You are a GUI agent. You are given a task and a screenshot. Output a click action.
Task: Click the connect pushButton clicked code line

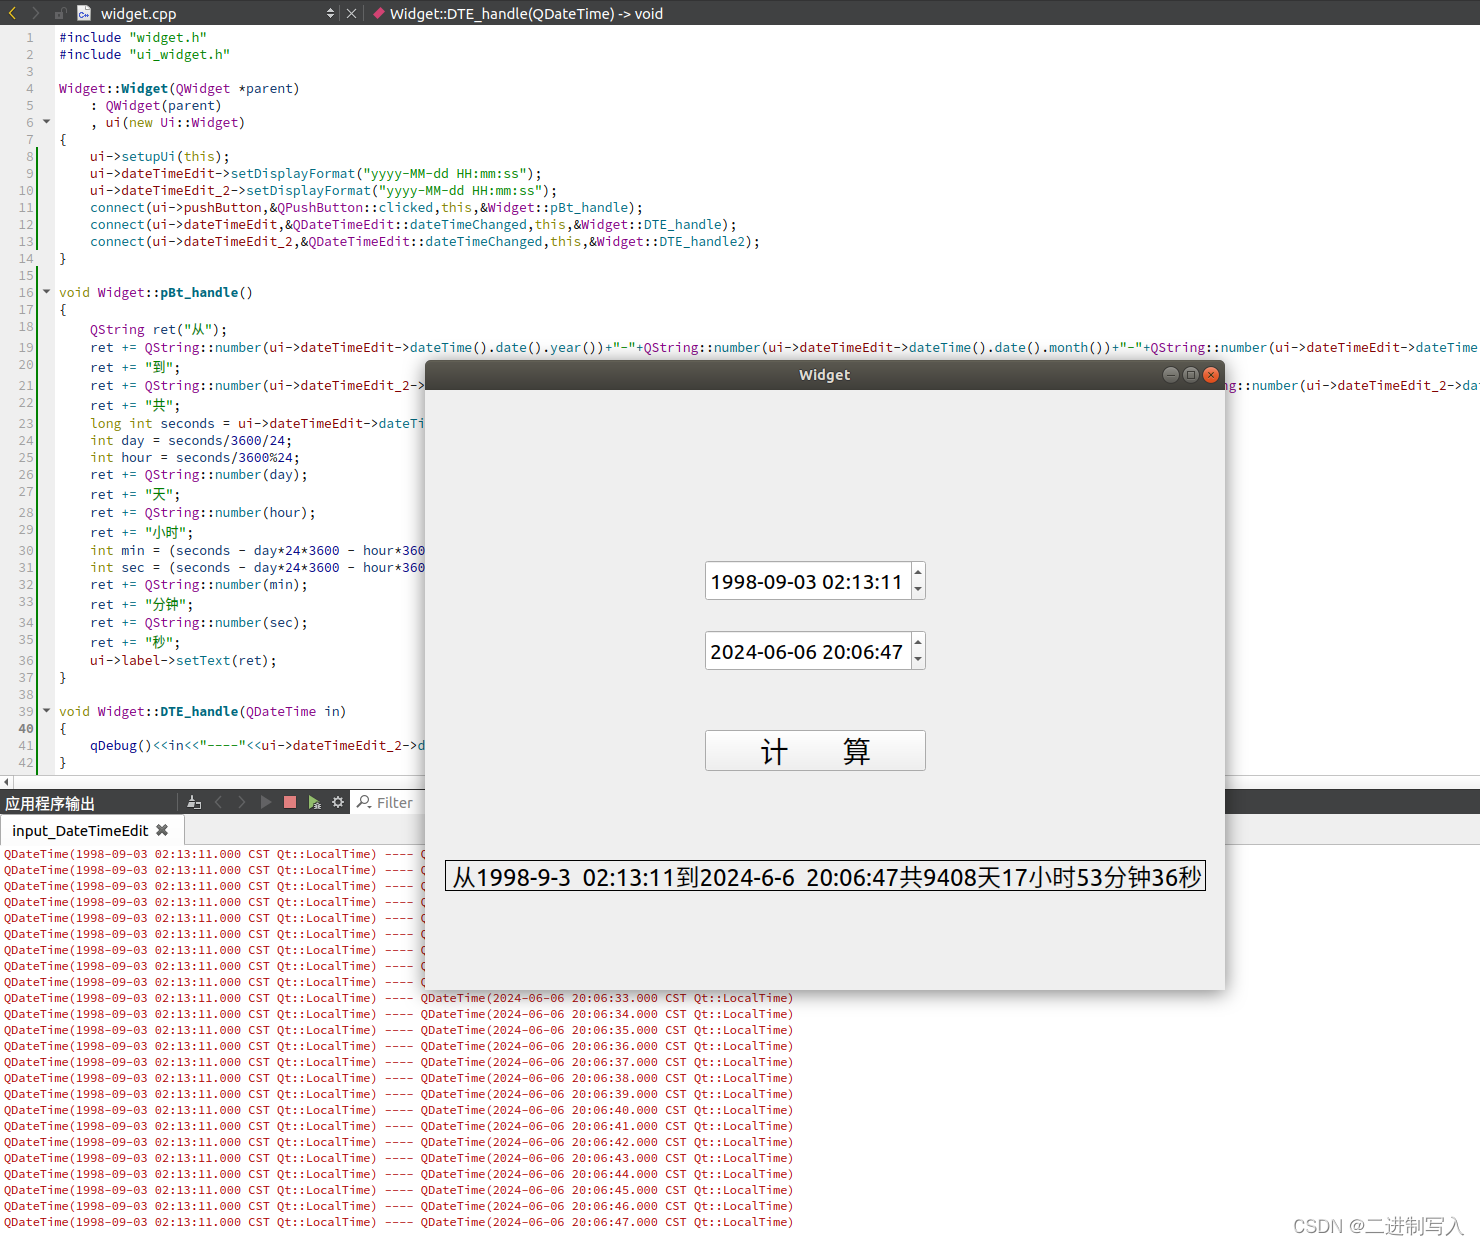coord(366,207)
